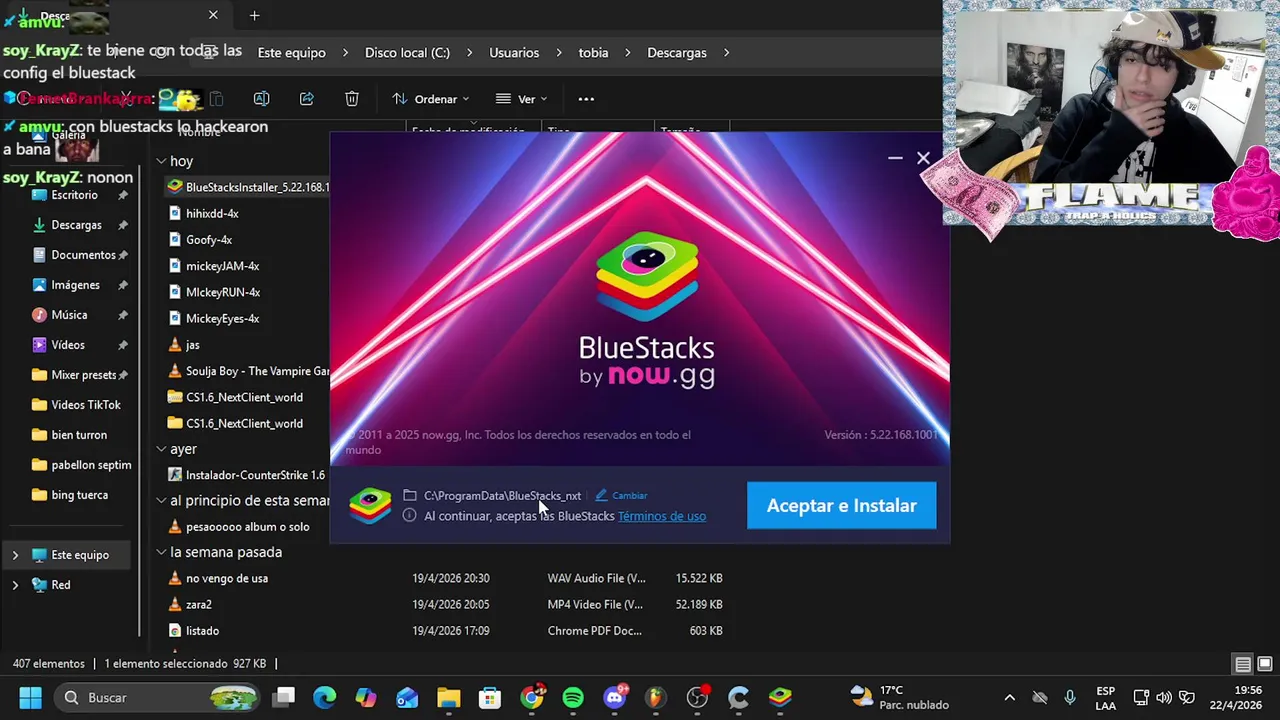Collapse the hoy group
The image size is (1280, 720).
pos(161,161)
